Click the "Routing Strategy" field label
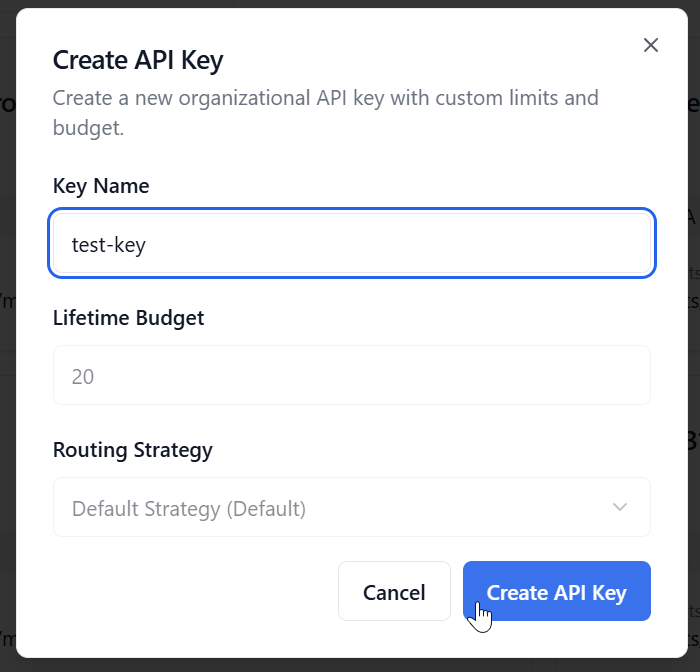The width and height of the screenshot is (700, 672). tap(133, 450)
